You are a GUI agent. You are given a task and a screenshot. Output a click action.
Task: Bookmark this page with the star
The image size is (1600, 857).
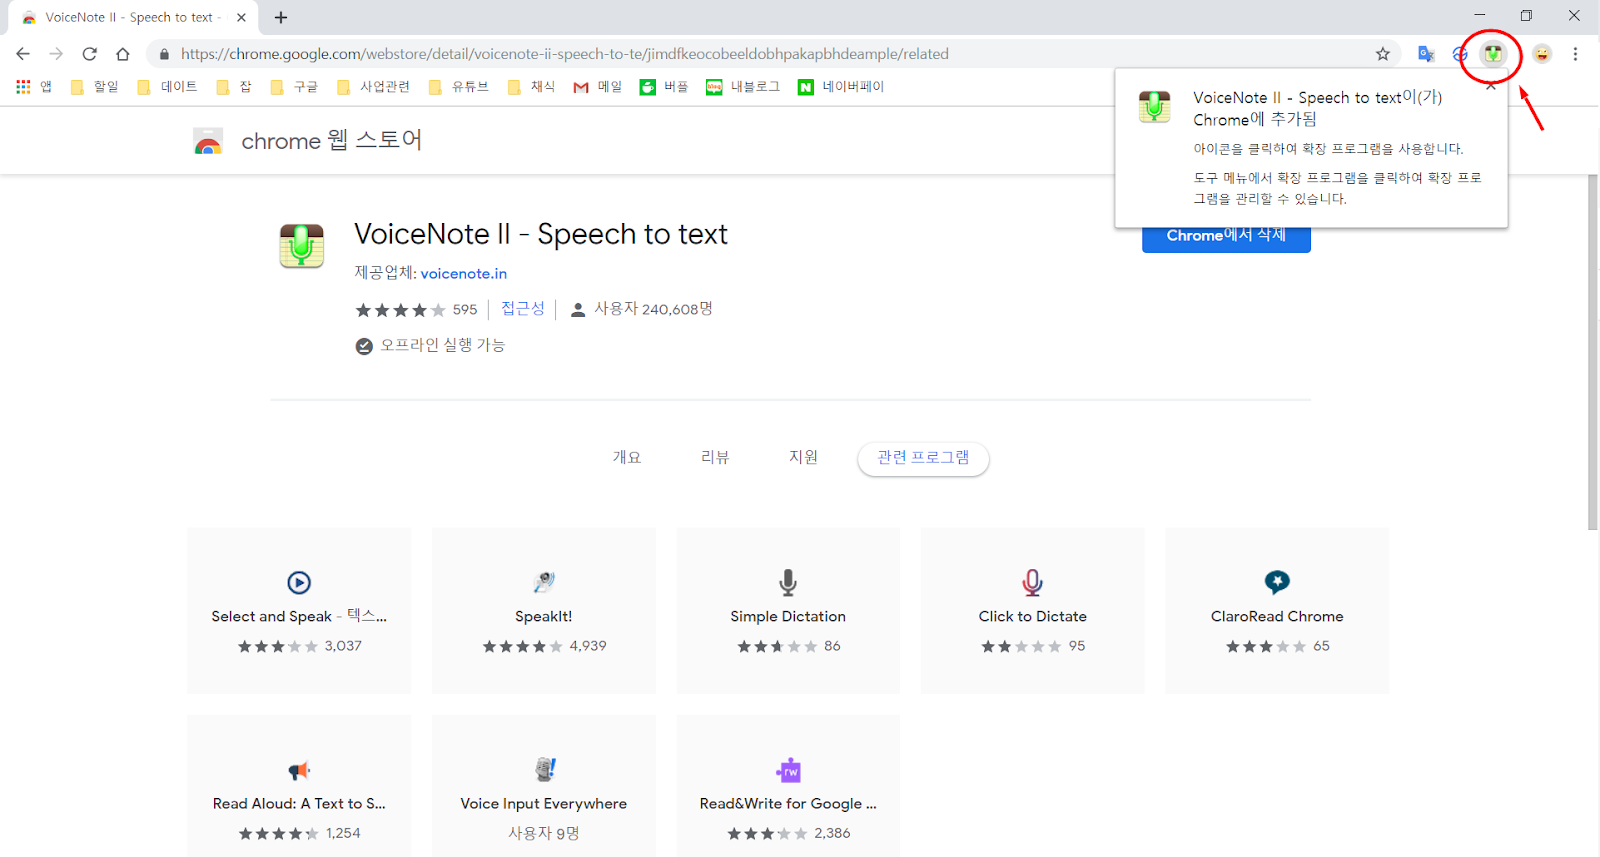[x=1383, y=54]
